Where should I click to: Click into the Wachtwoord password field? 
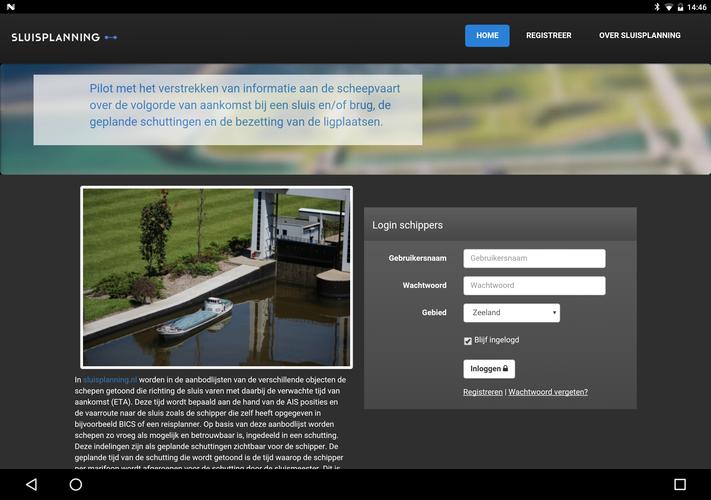coord(534,285)
